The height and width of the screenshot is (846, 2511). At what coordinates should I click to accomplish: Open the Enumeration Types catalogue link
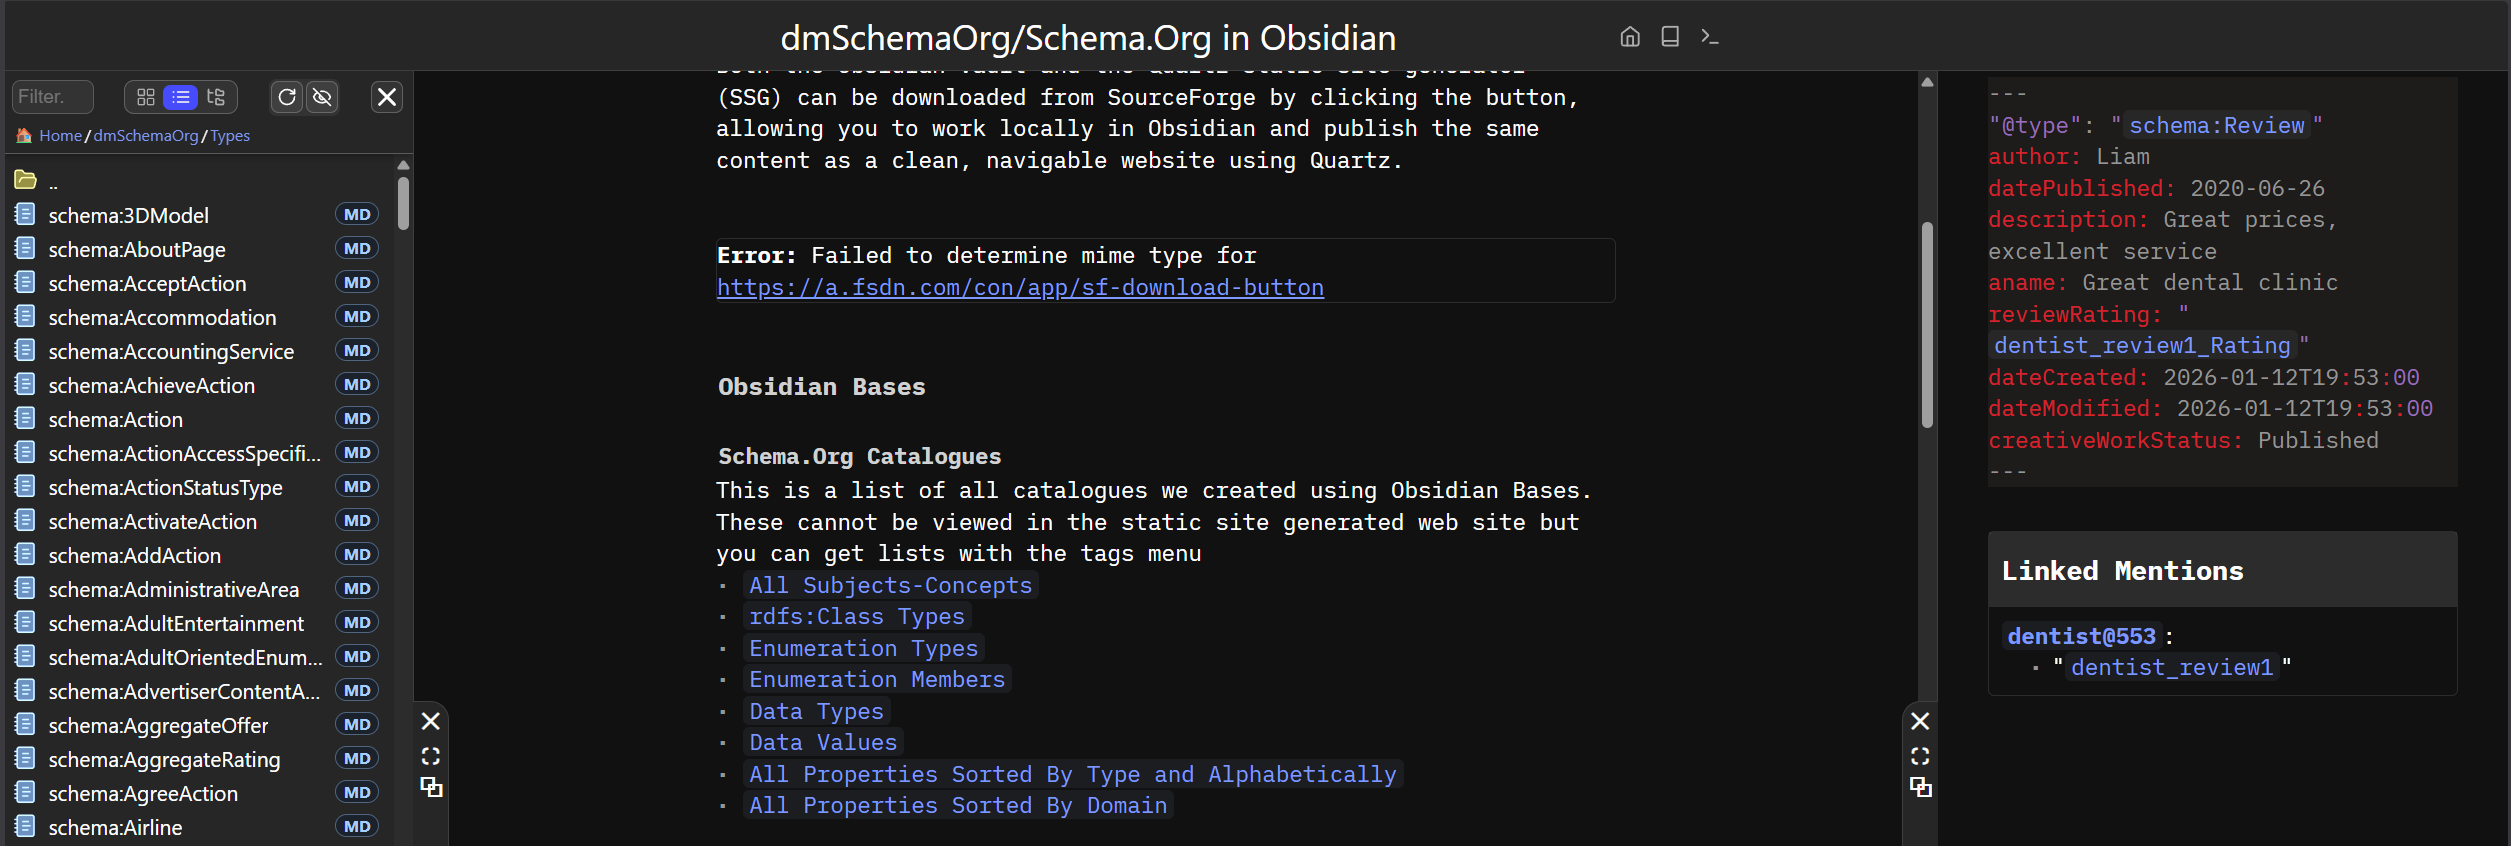pos(864,649)
